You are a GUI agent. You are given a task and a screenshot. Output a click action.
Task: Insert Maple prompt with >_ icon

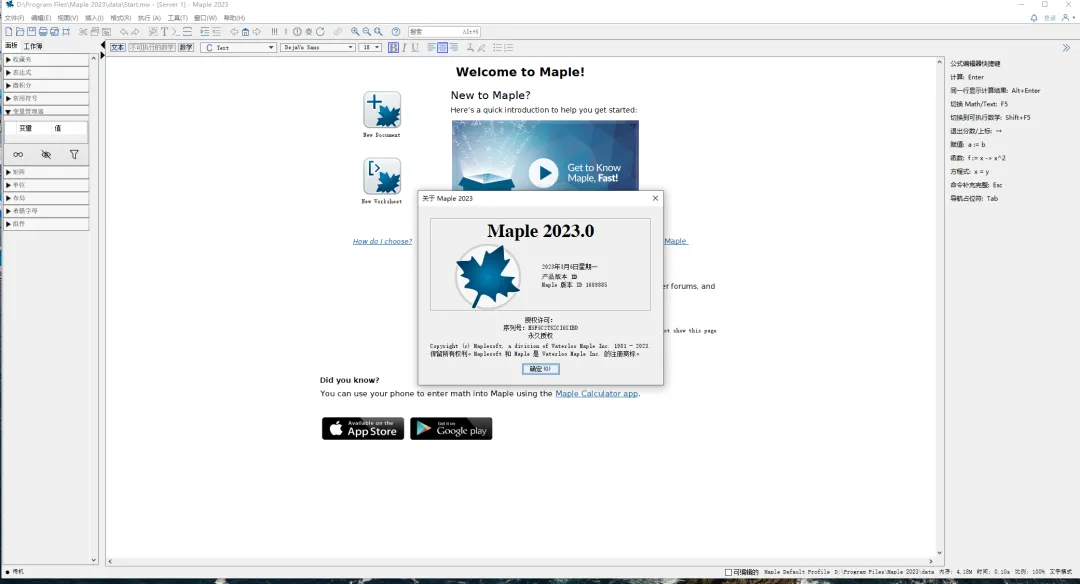click(176, 32)
